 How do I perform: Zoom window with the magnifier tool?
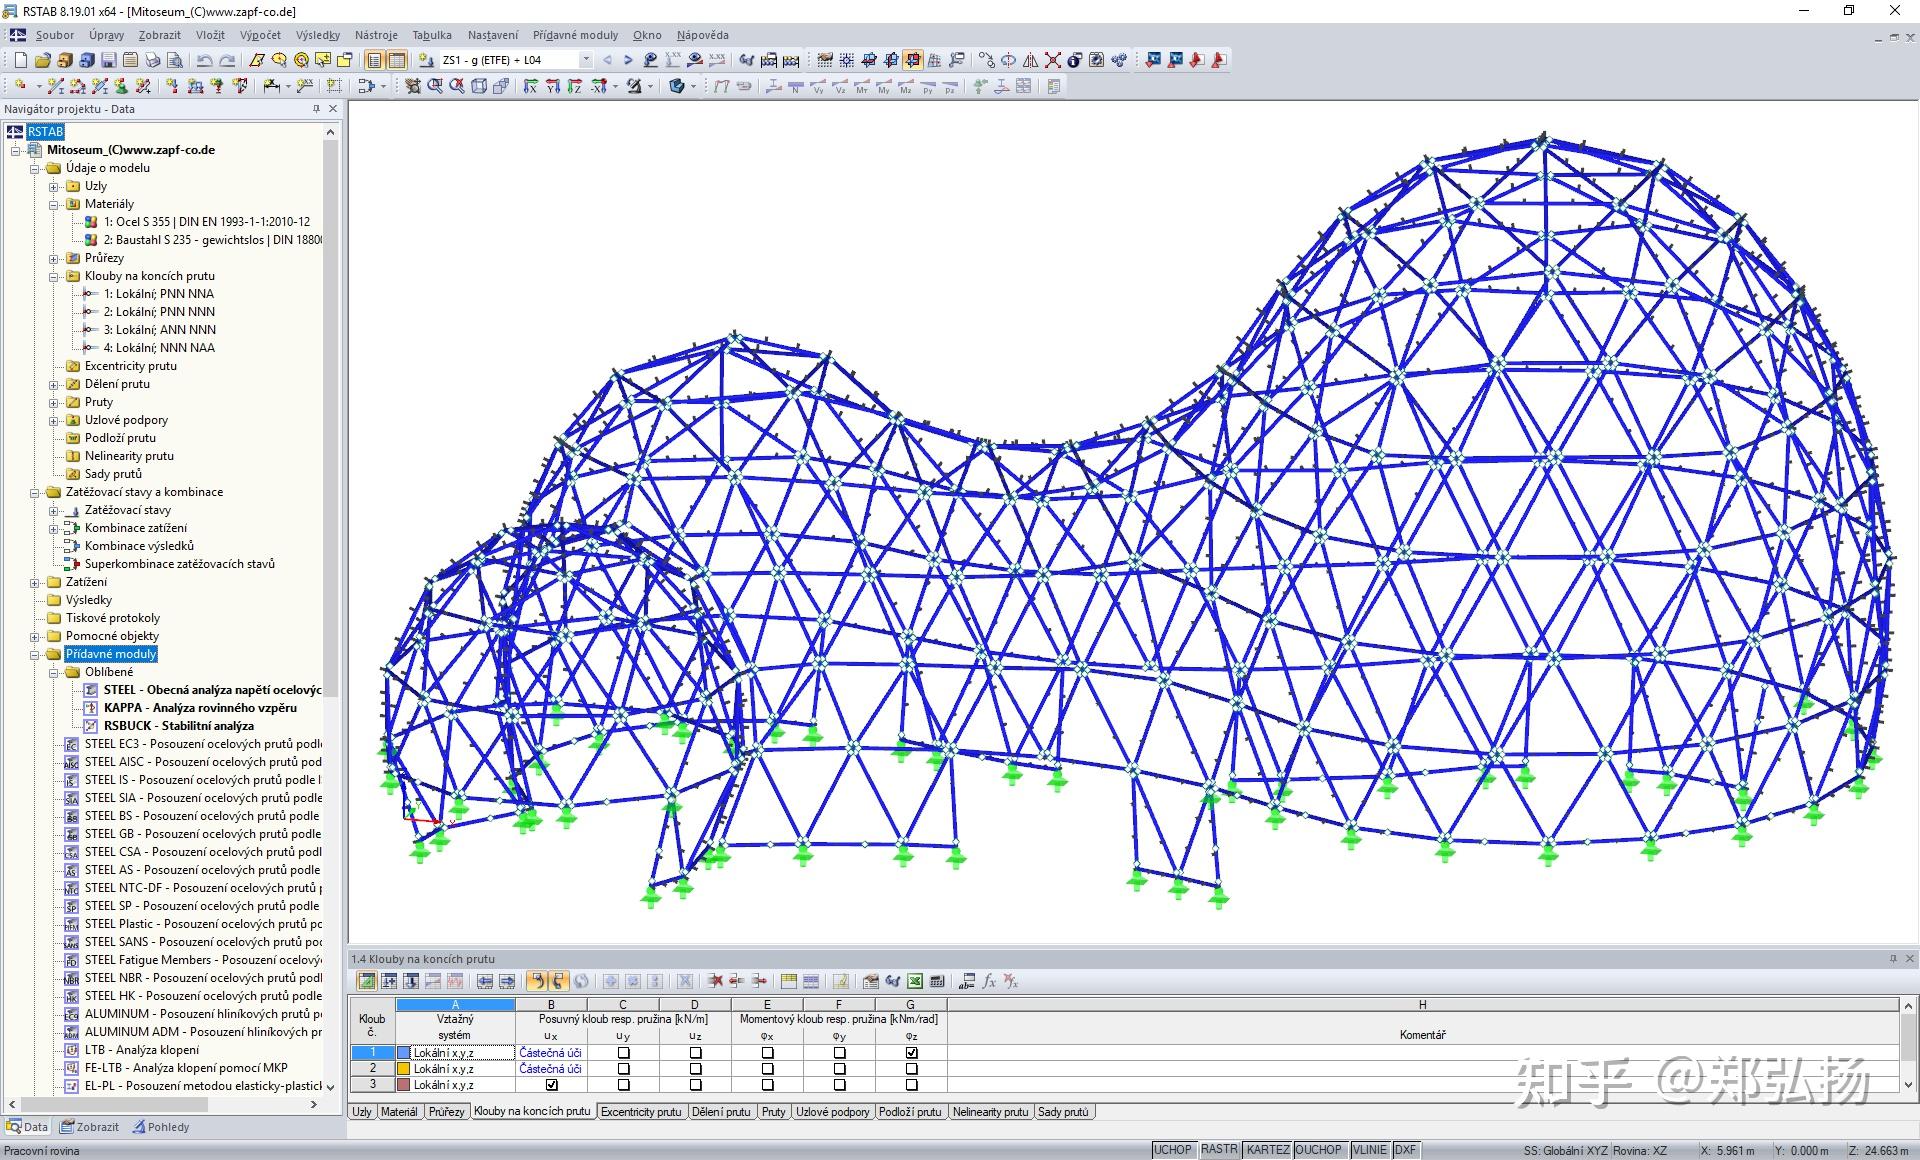click(435, 86)
